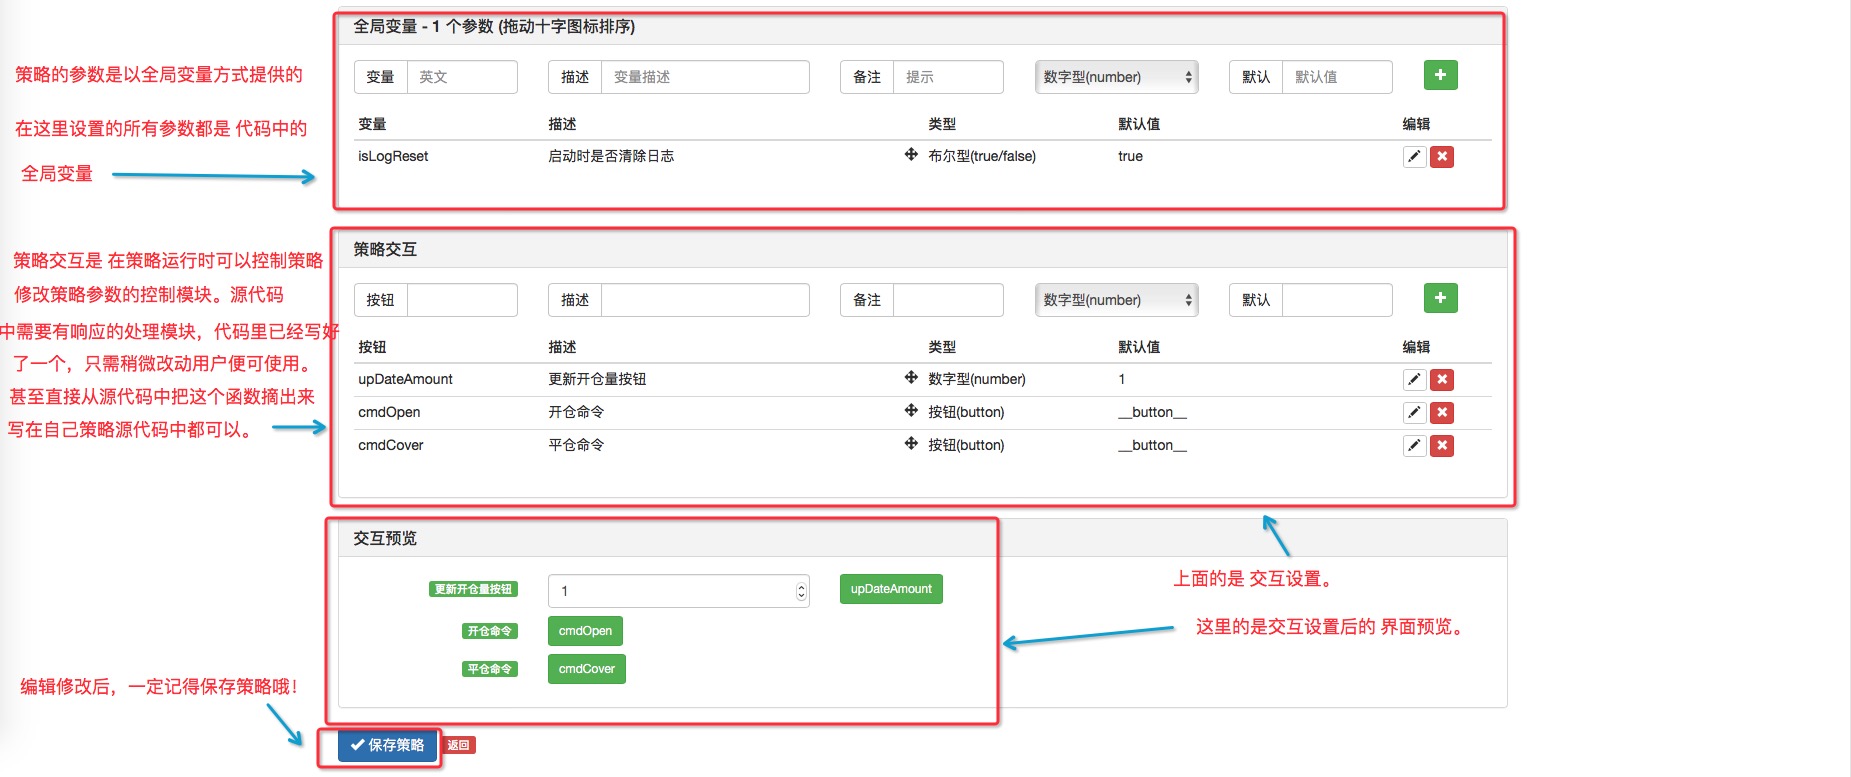1851x777 pixels.
Task: Grab the move handle of upDateAmount row
Action: pyautogui.click(x=911, y=378)
